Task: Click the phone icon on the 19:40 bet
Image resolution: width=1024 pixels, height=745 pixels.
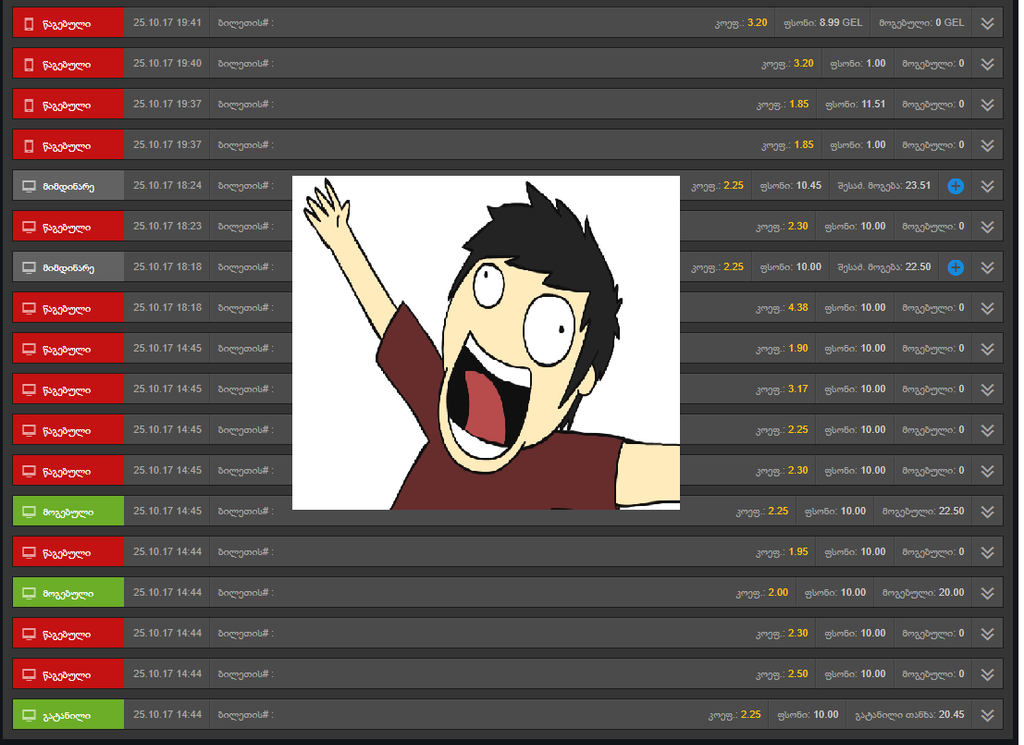Action: point(29,65)
